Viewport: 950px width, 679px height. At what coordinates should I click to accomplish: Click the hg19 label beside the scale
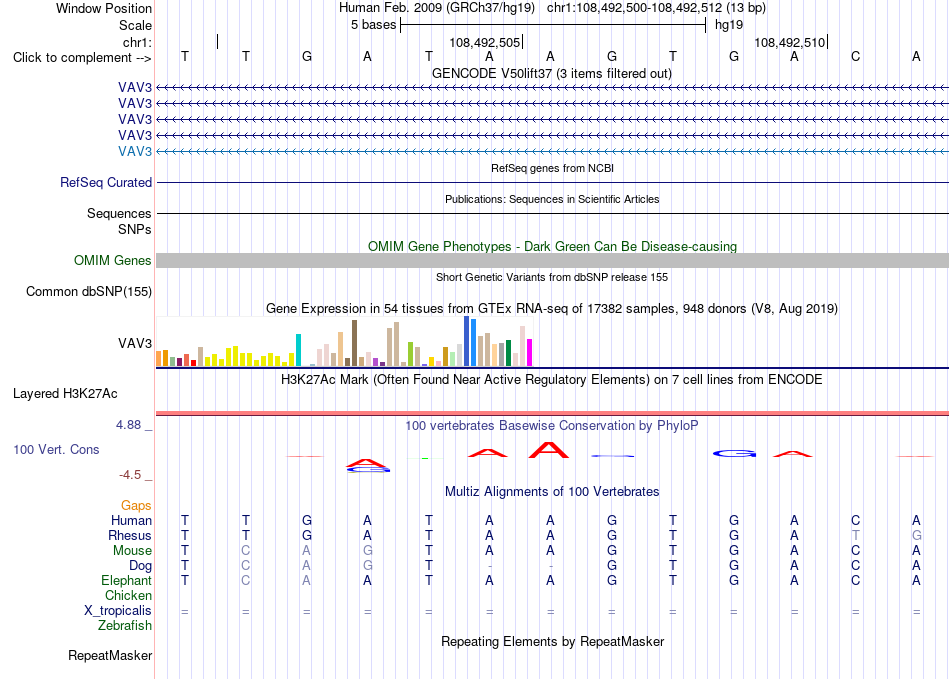[x=729, y=25]
